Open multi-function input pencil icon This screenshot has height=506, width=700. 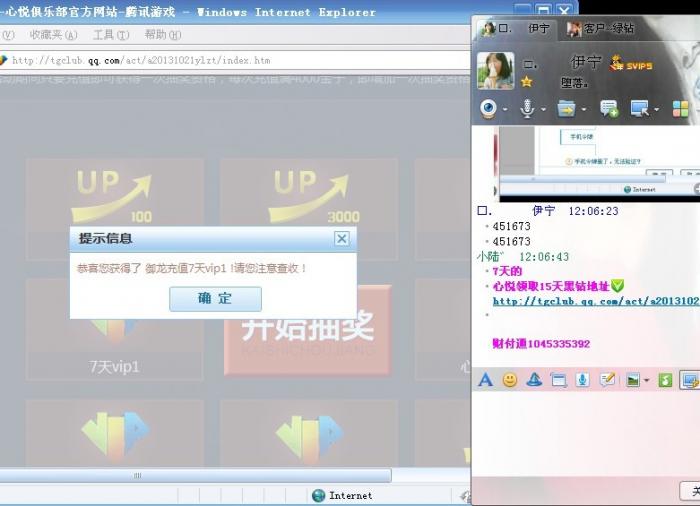[607, 380]
